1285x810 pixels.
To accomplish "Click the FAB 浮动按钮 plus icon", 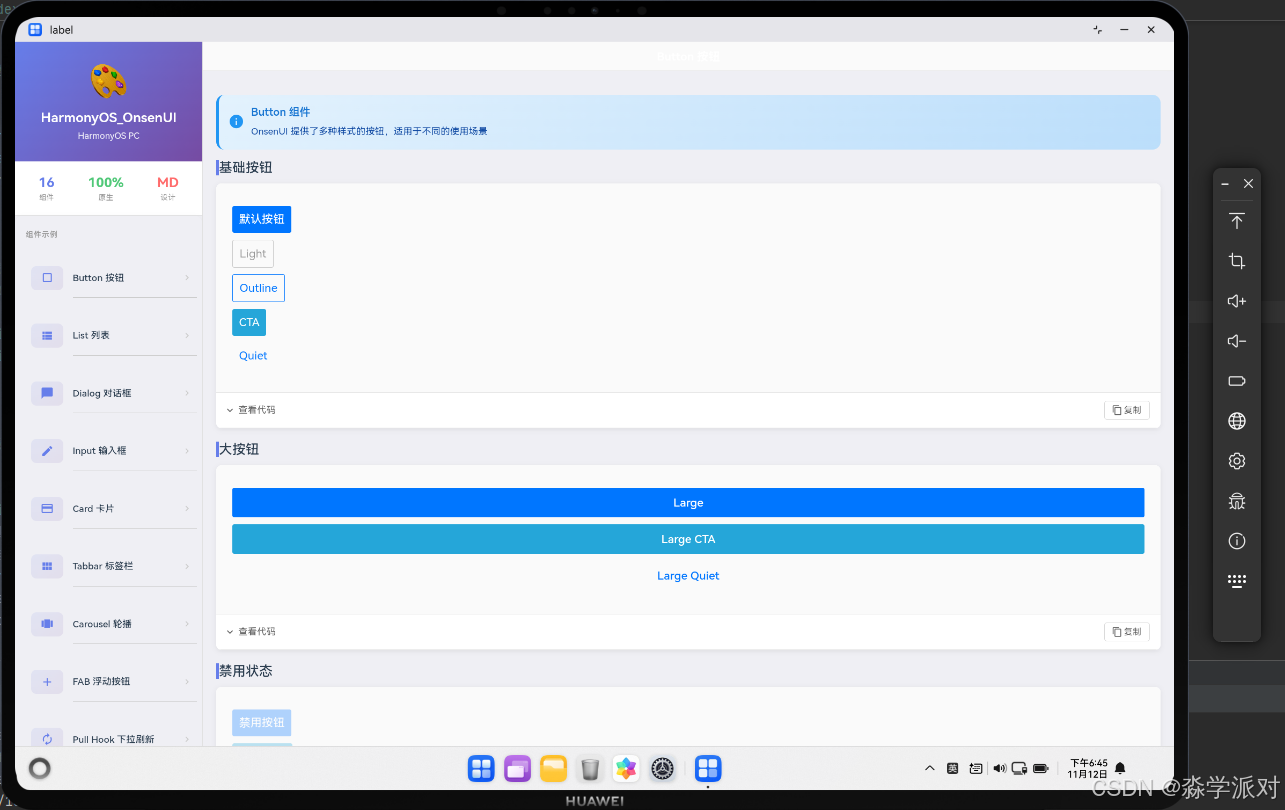I will 47,681.
